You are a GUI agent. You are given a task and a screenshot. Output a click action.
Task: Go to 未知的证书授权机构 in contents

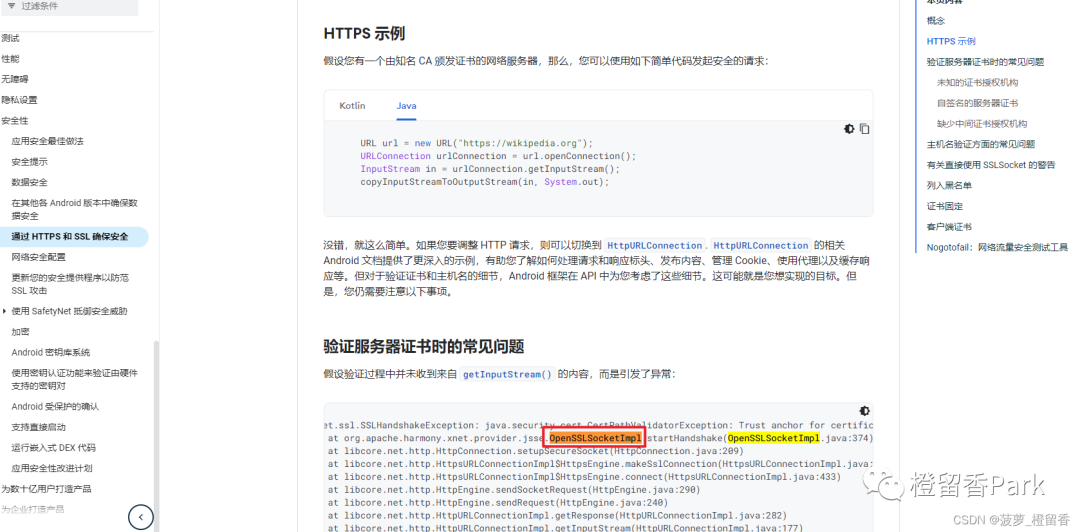(977, 82)
